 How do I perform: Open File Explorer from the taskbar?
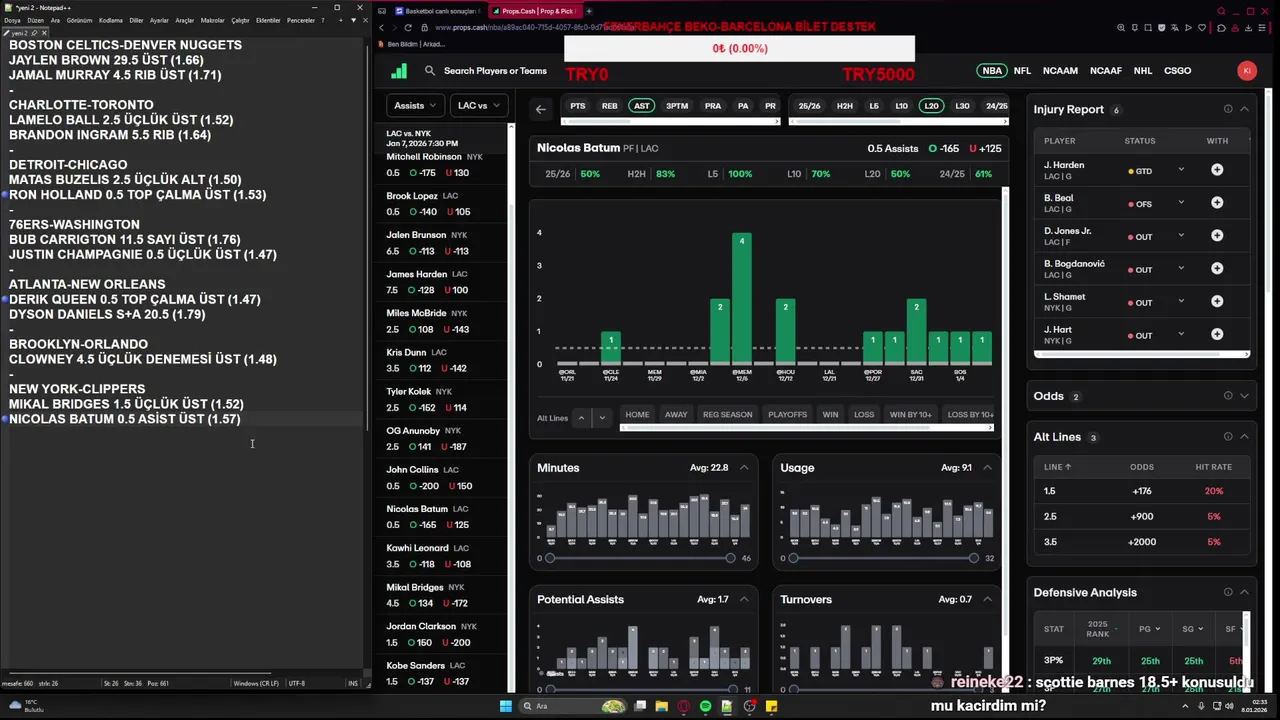(662, 706)
